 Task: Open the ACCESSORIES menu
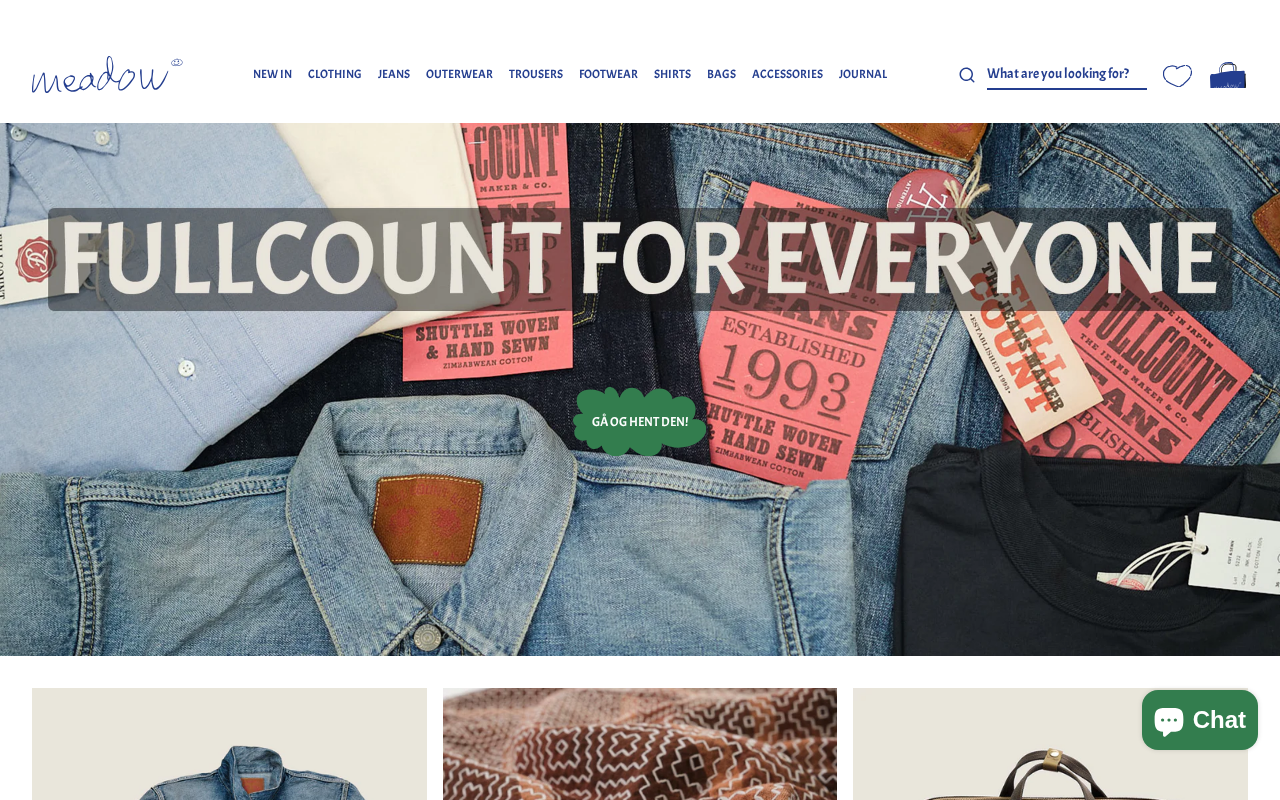(x=787, y=75)
